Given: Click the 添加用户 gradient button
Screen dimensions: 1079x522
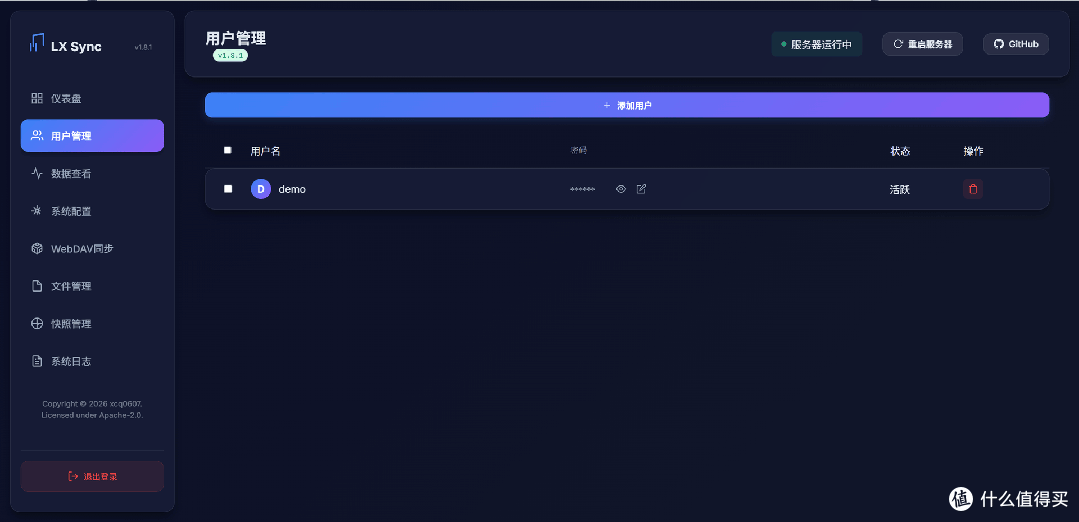Looking at the screenshot, I should click(627, 105).
